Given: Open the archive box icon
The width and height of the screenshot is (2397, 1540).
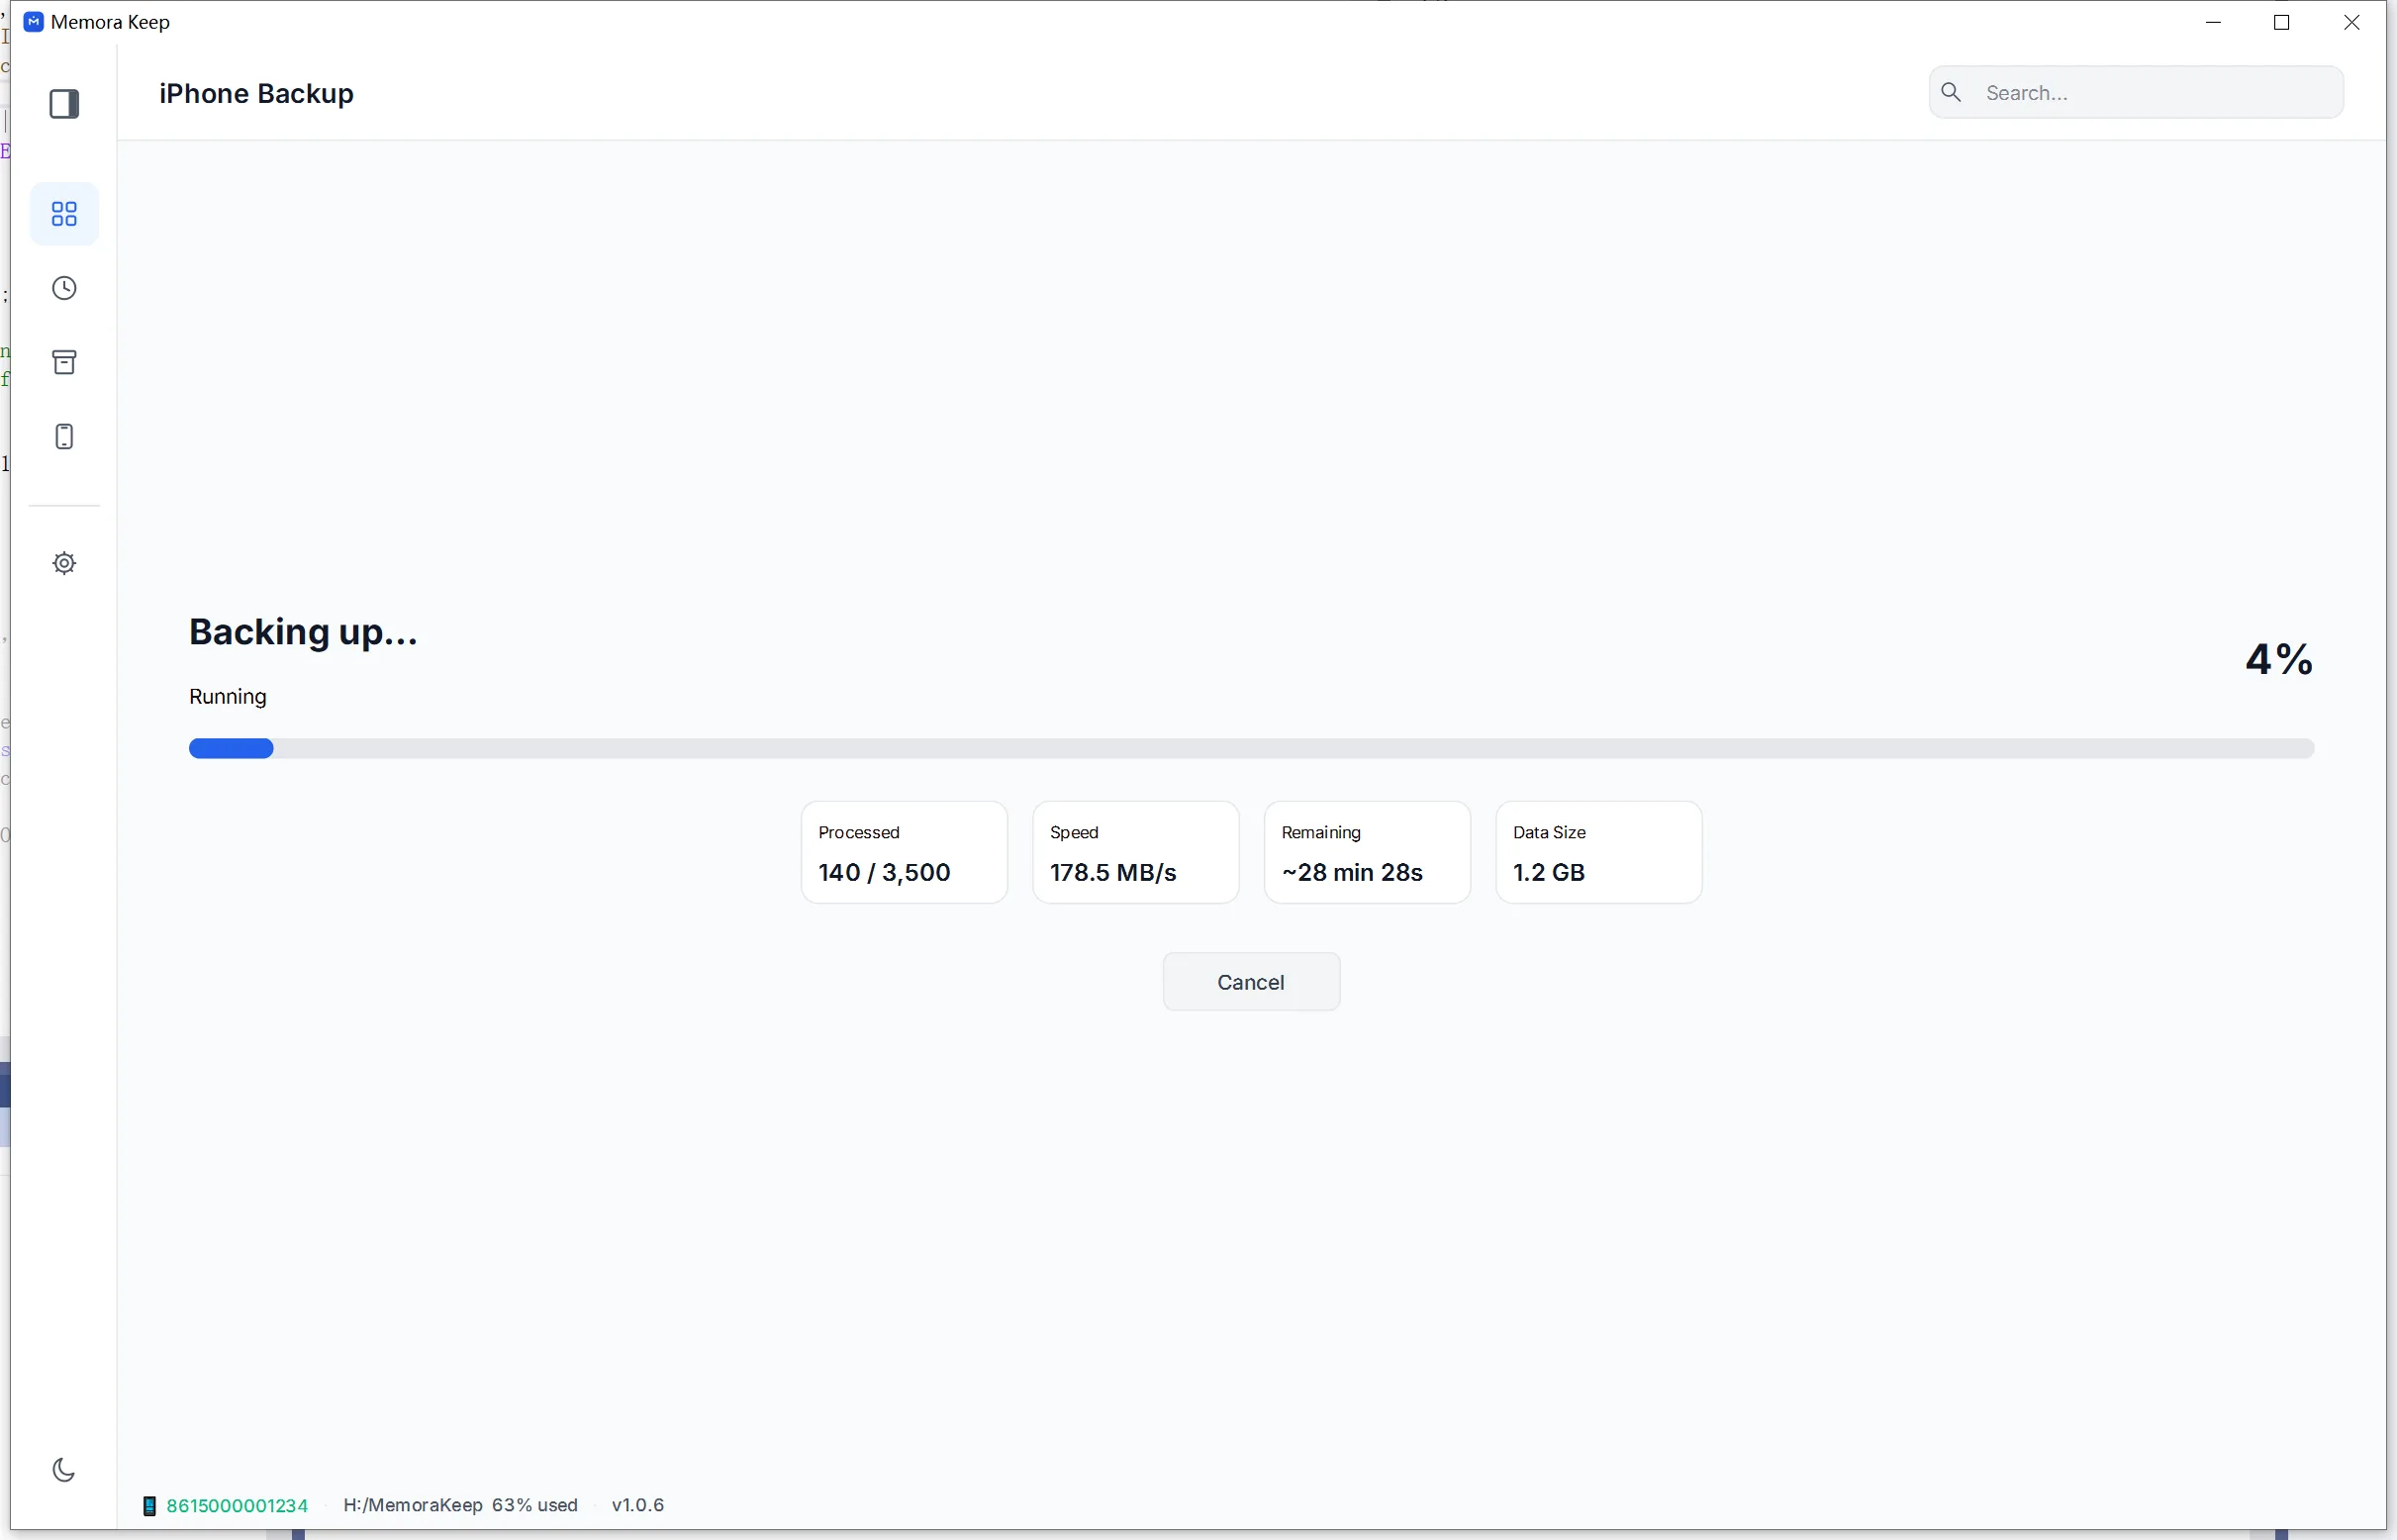Looking at the screenshot, I should [x=64, y=362].
